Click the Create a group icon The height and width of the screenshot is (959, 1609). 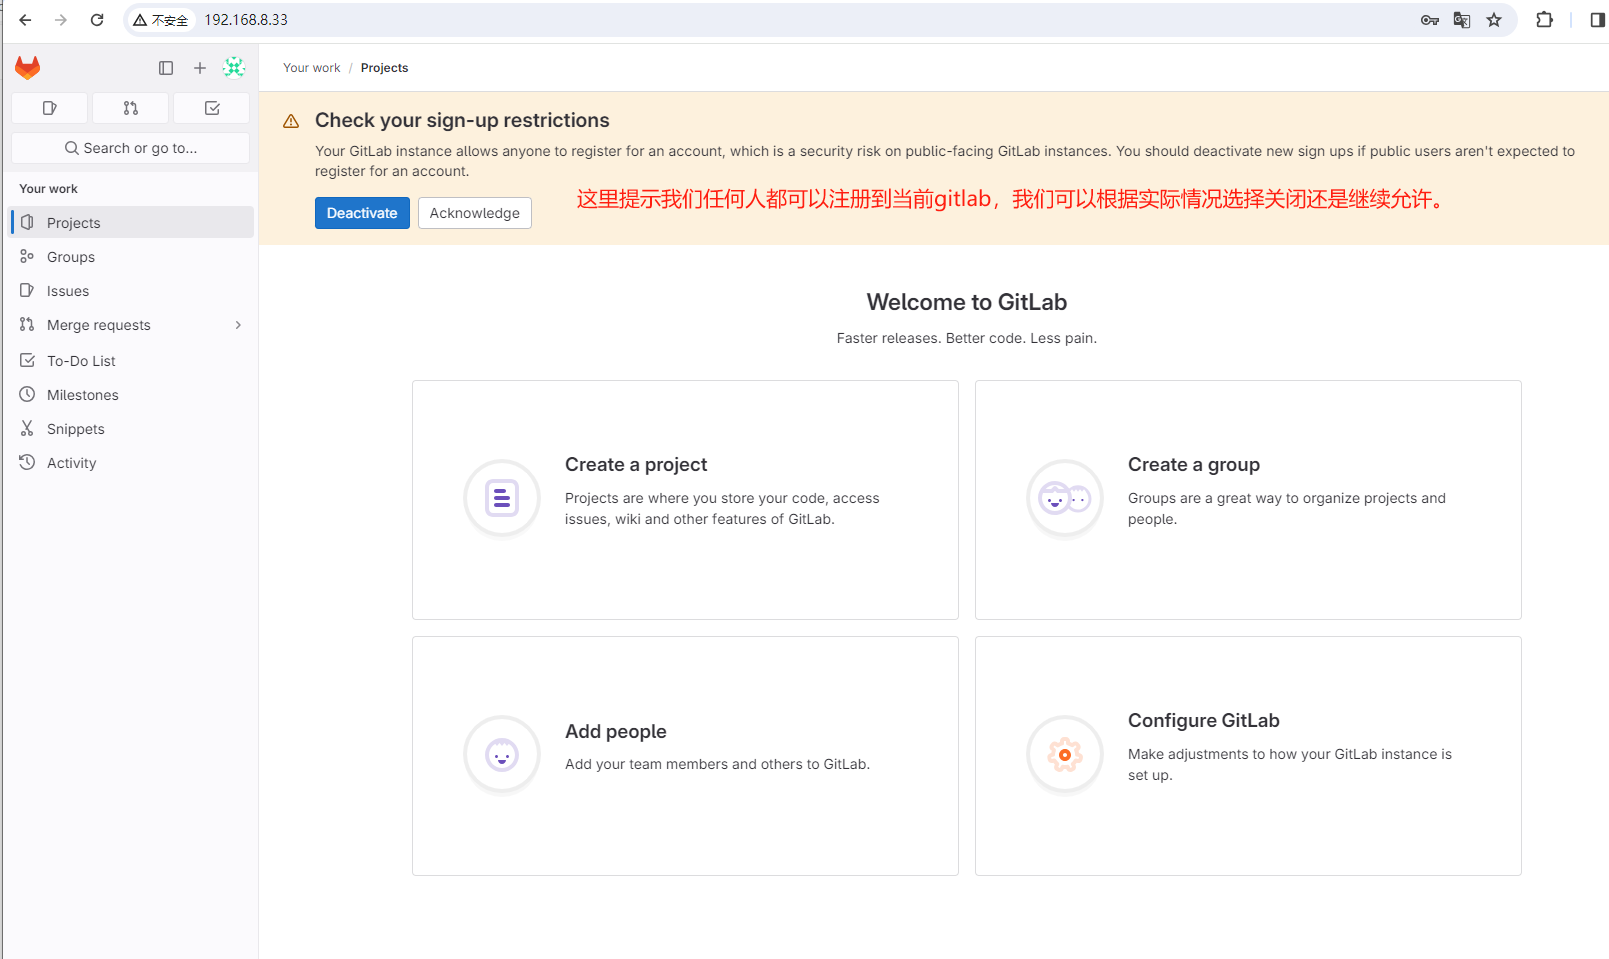[1065, 498]
